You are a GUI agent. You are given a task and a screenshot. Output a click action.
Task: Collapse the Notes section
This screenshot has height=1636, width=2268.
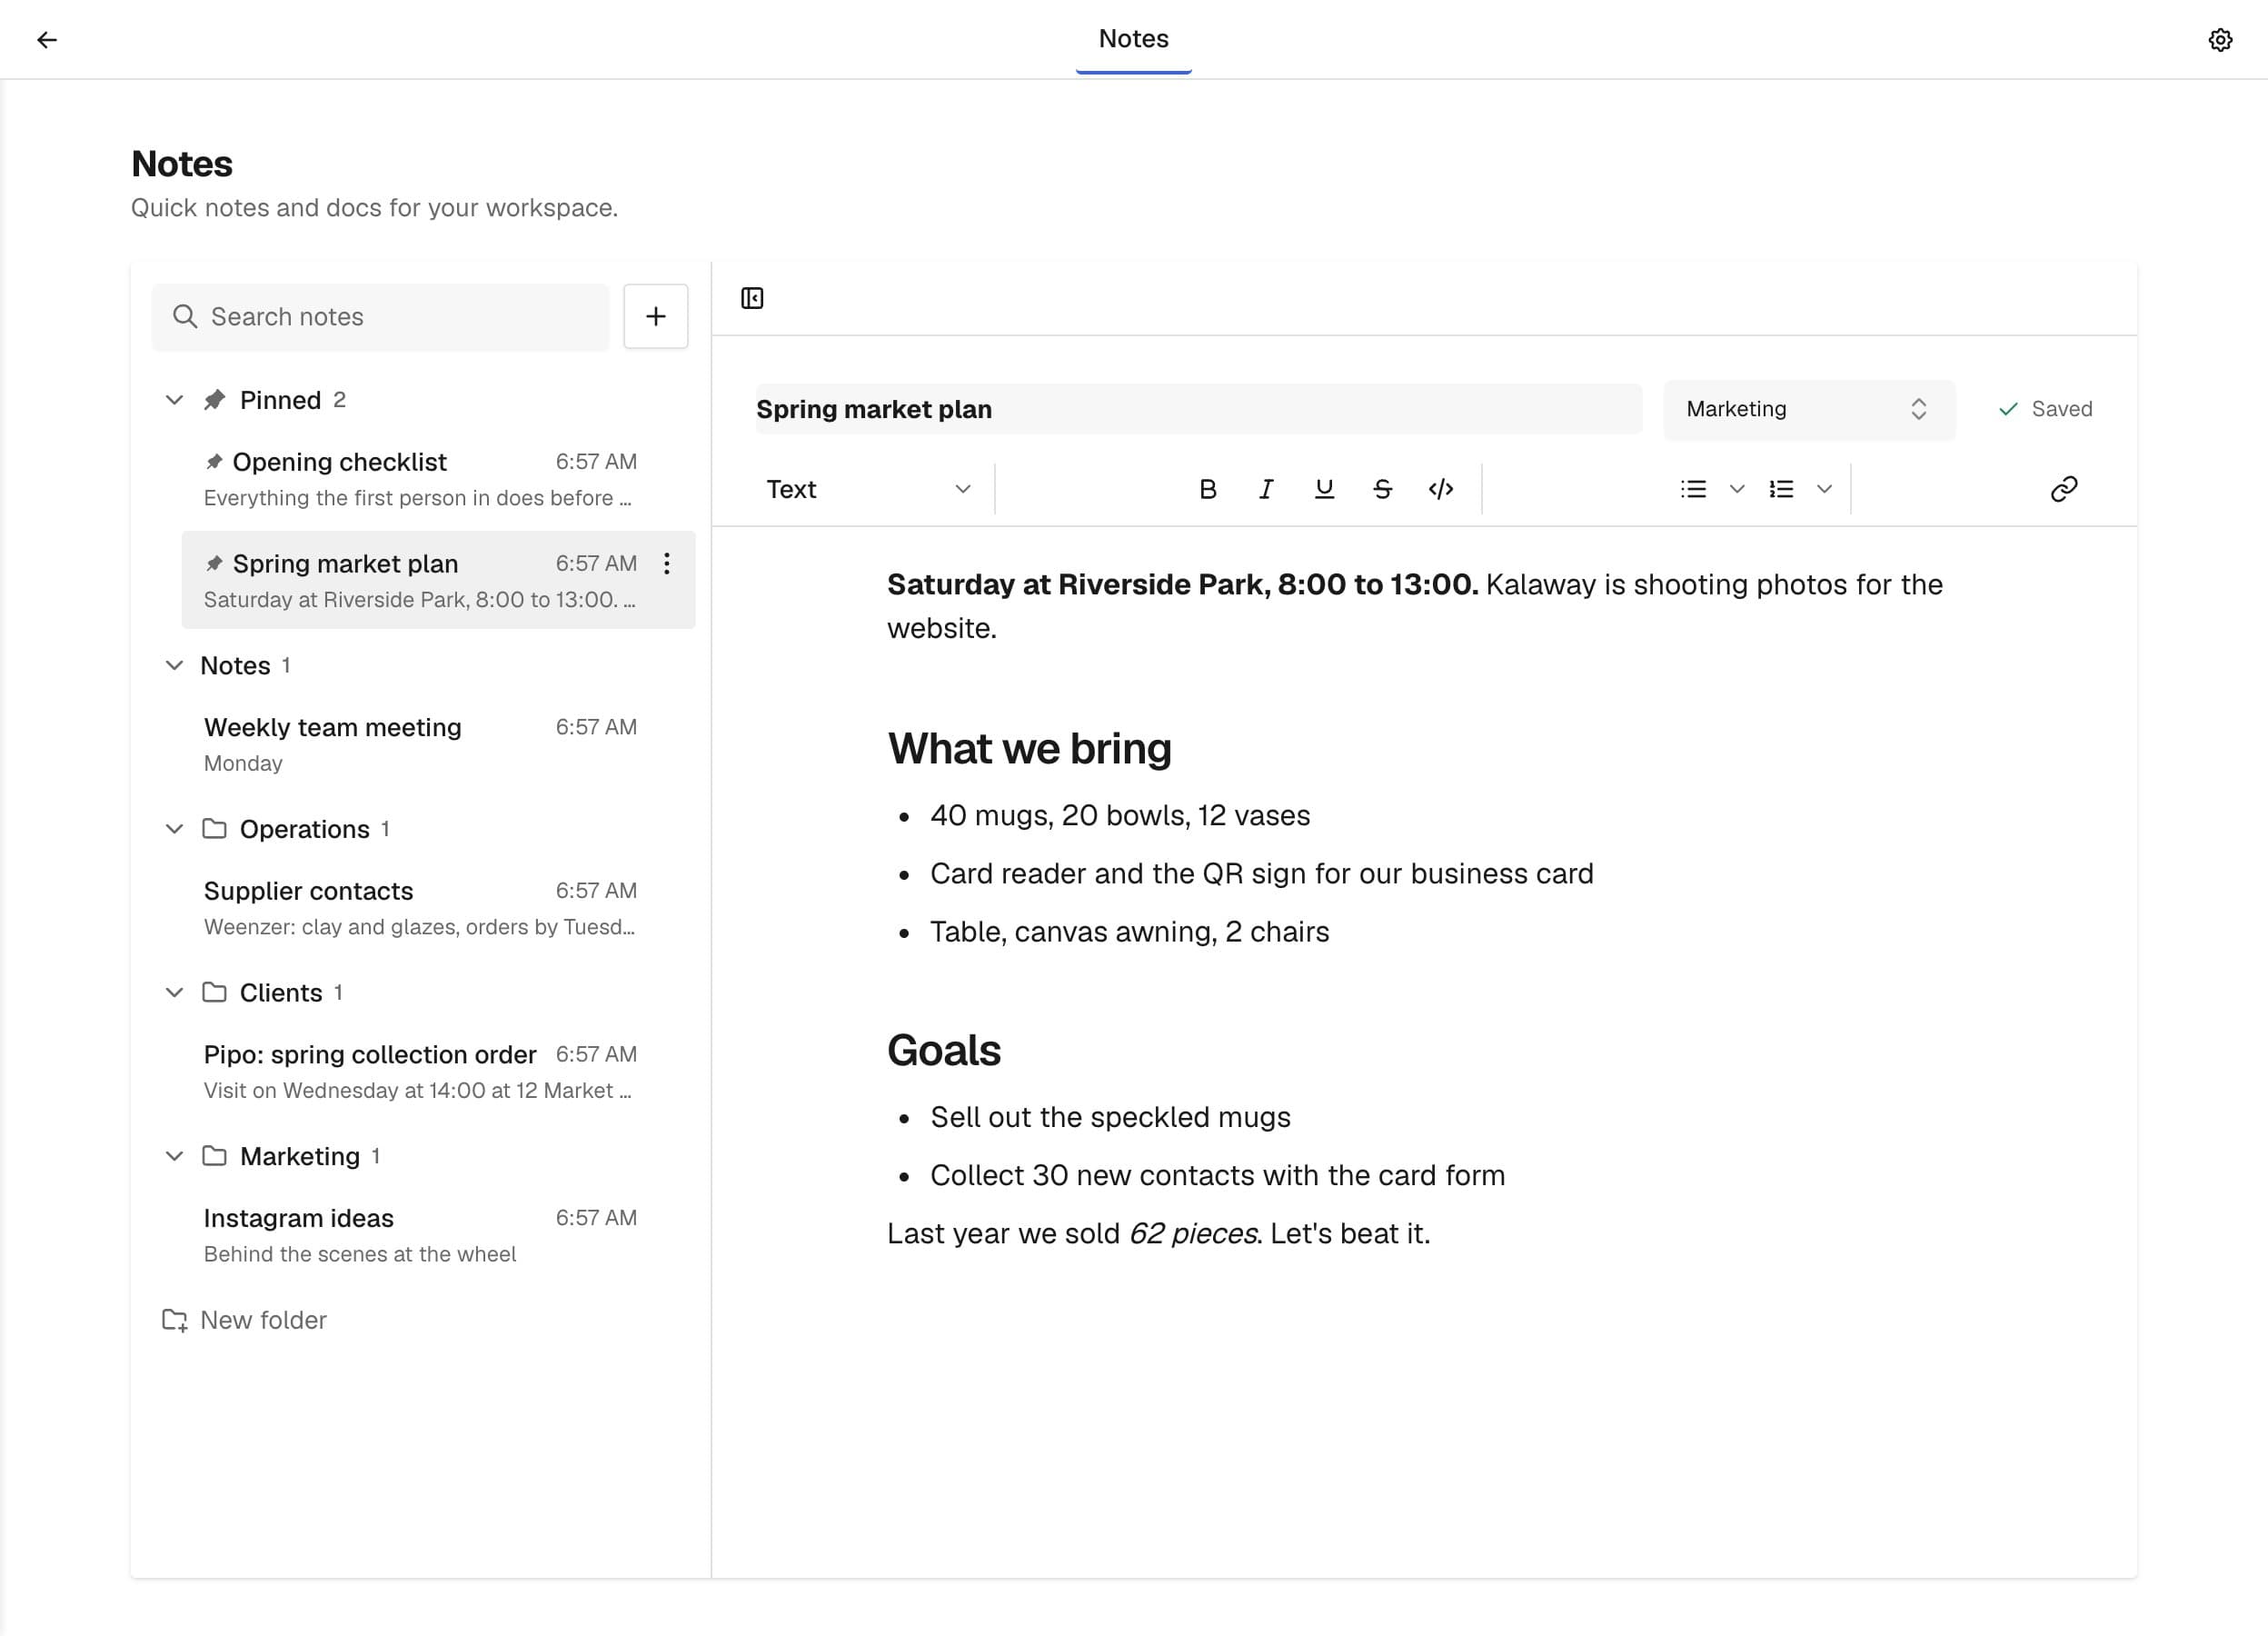click(174, 666)
